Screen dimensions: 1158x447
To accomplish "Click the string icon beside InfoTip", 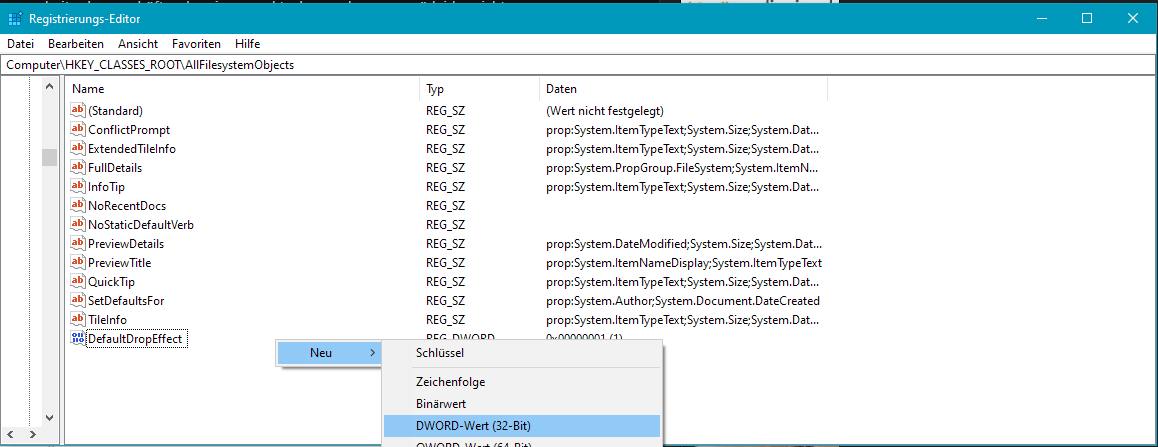I will [x=78, y=187].
